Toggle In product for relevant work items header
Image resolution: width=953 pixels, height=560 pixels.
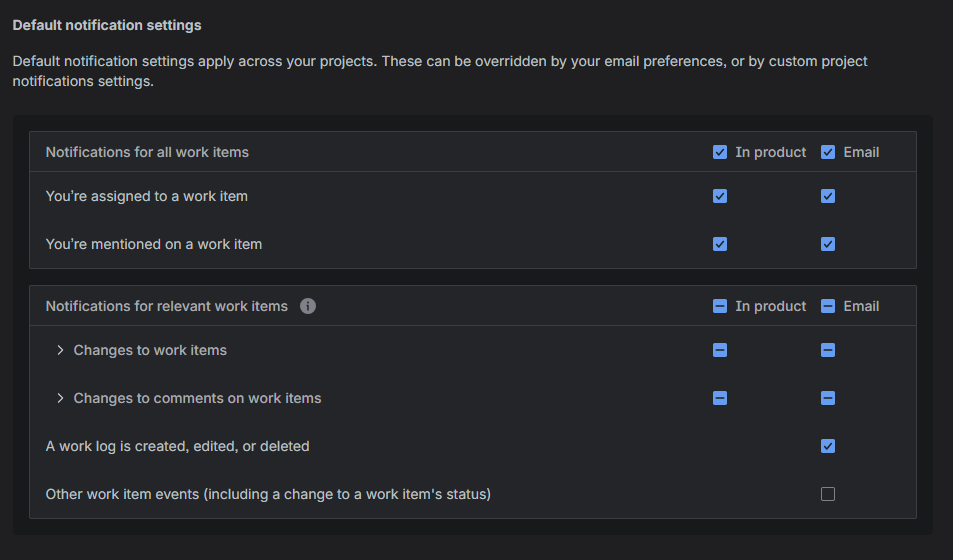pyautogui.click(x=720, y=306)
